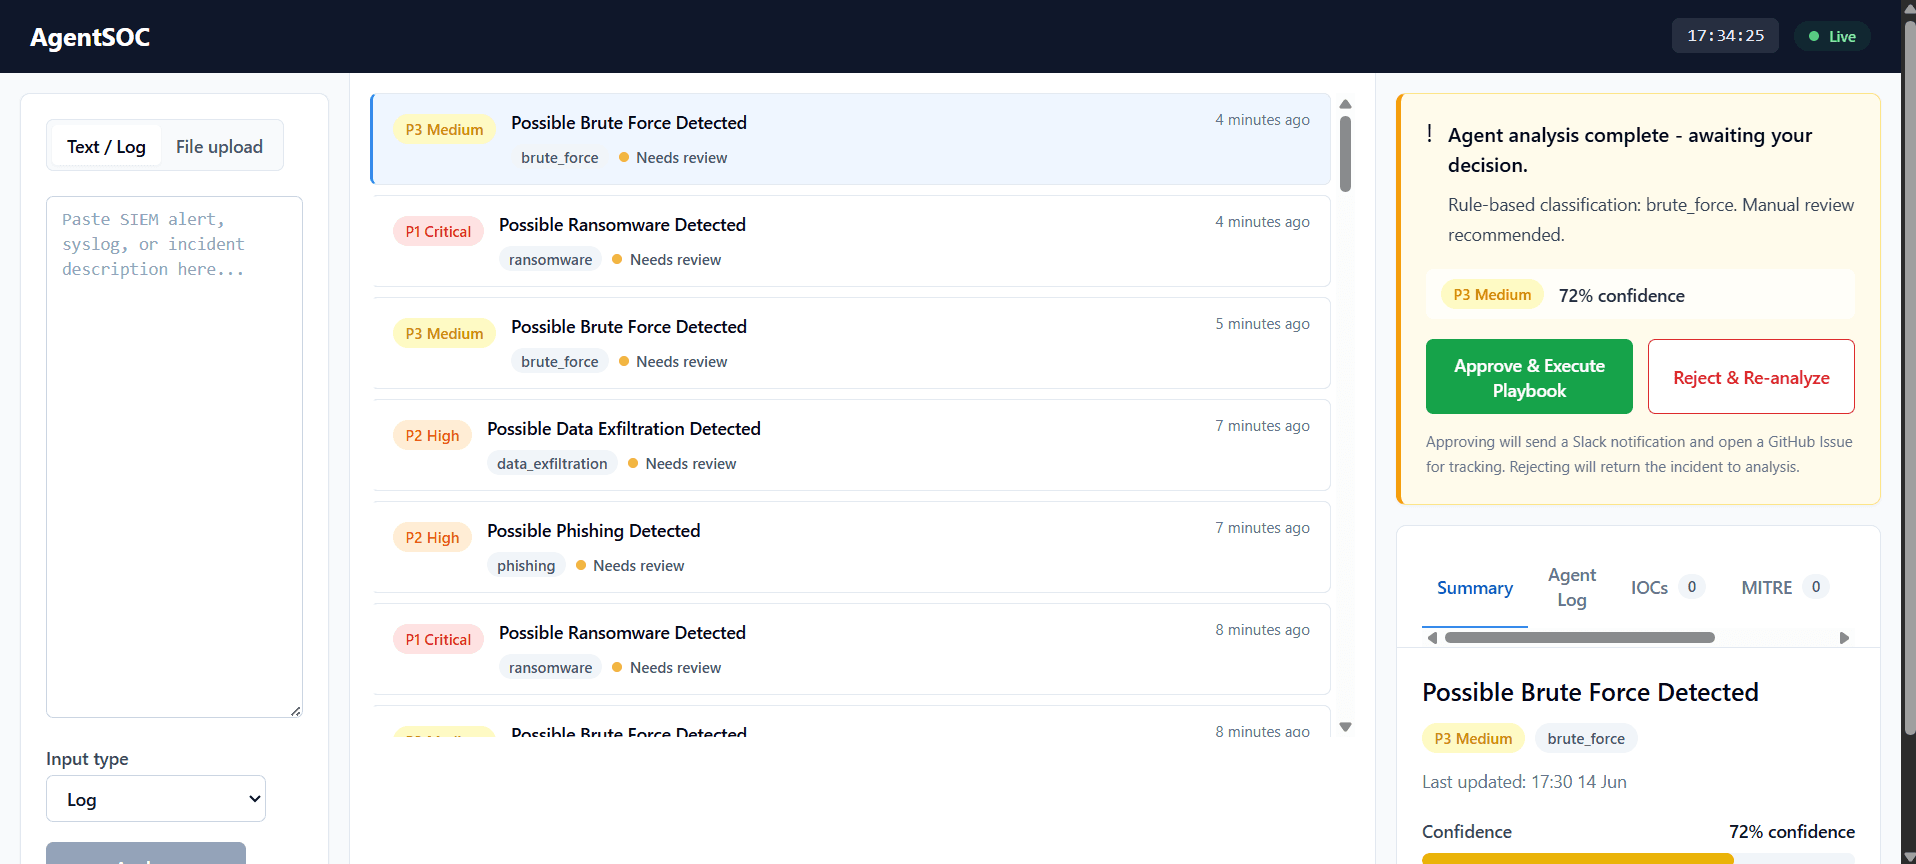1916x864 pixels.
Task: Click the 17:34:25 clock display
Action: point(1725,36)
